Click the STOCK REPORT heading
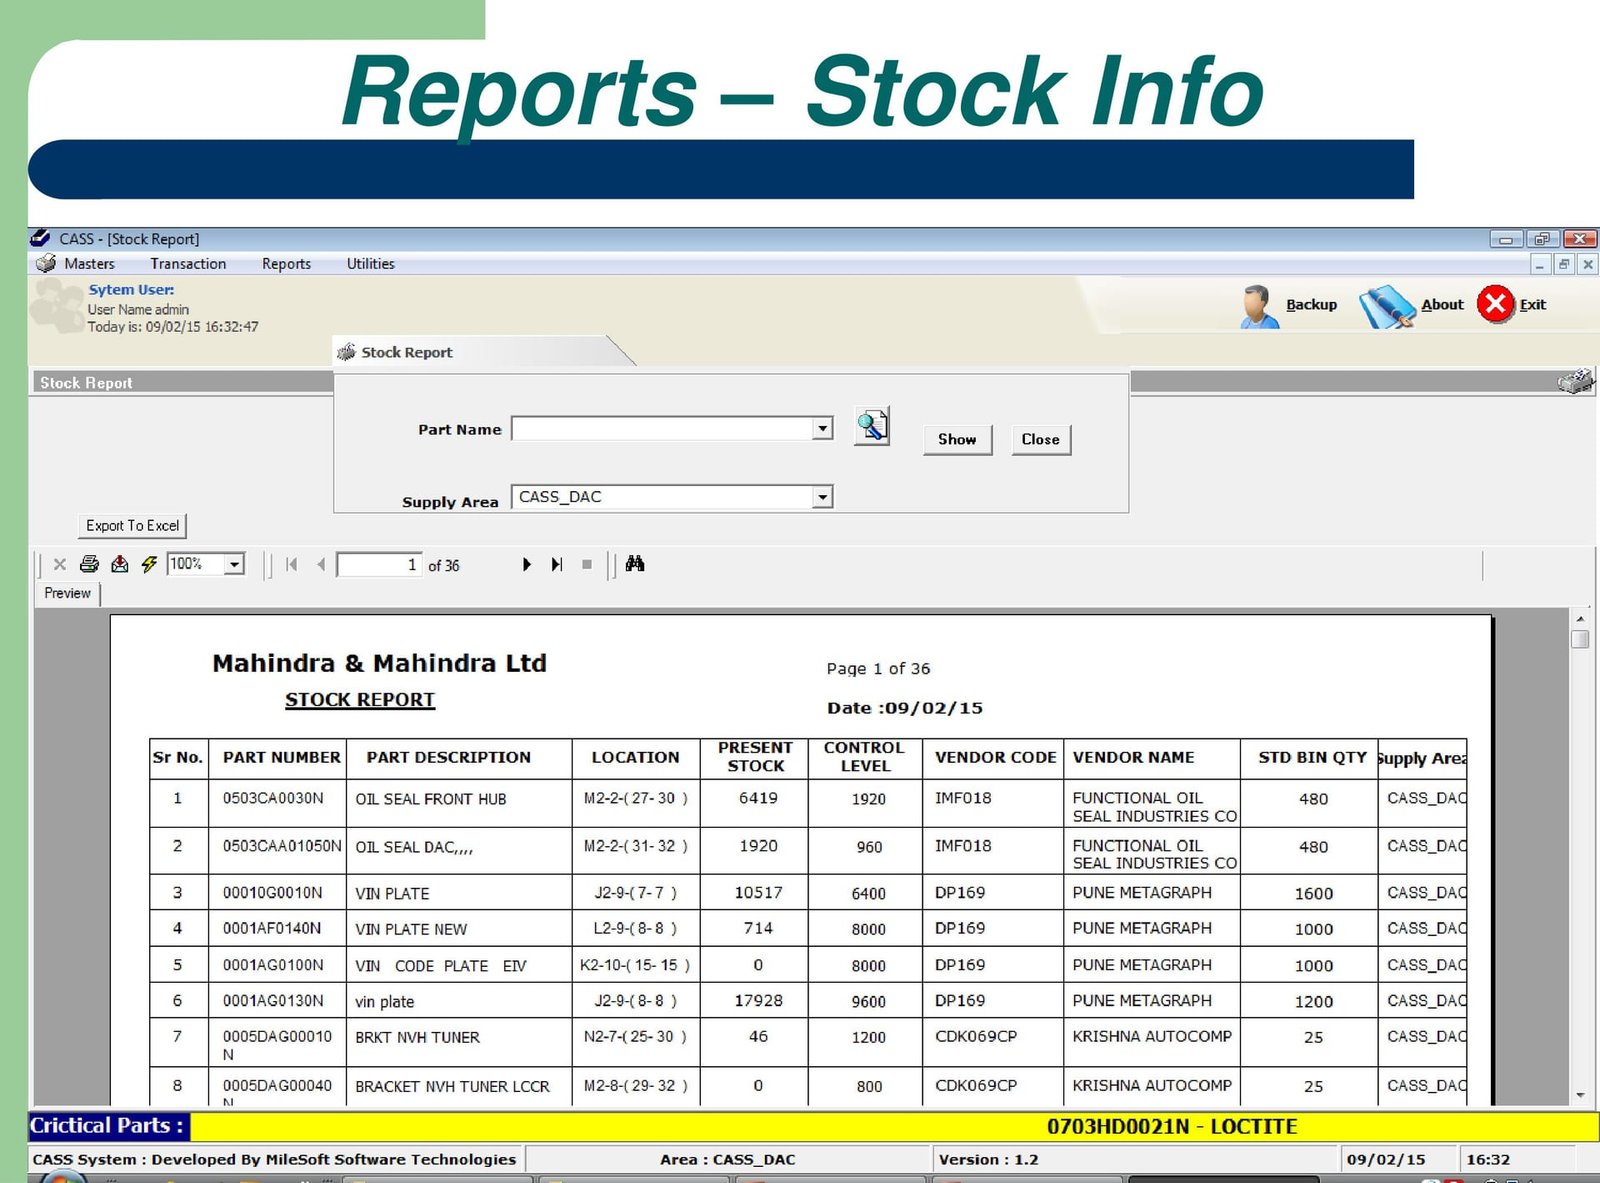The image size is (1600, 1183). 360,700
